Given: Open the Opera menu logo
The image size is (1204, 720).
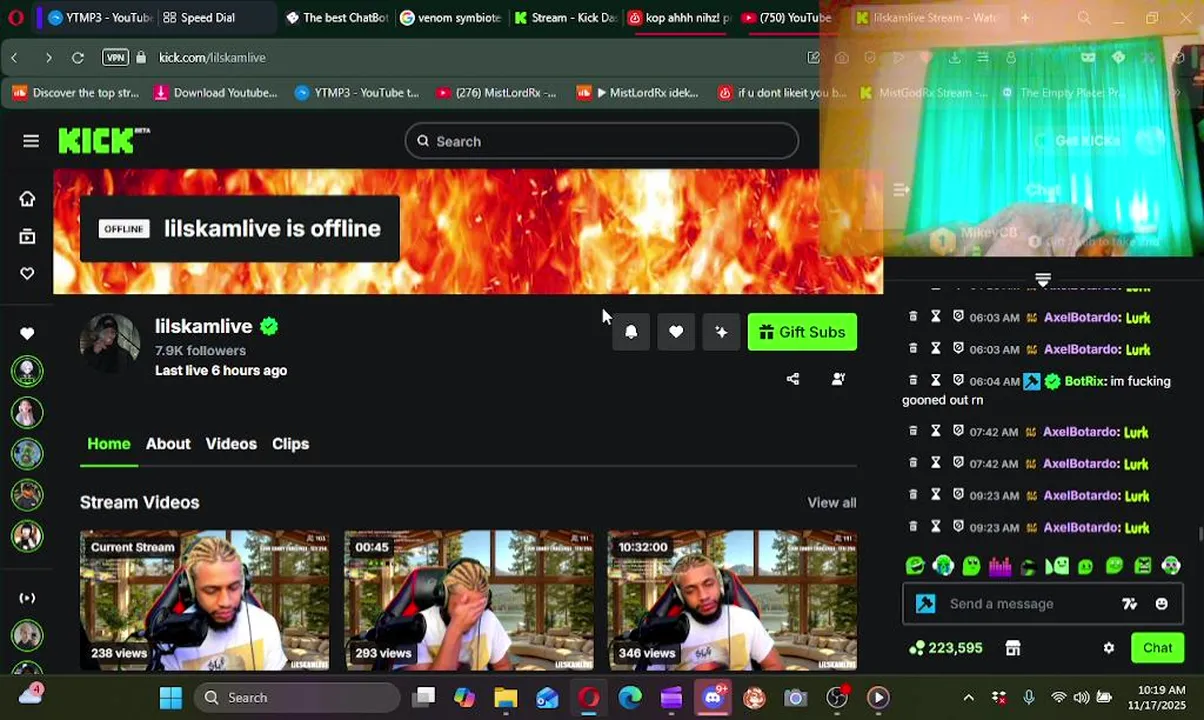Looking at the screenshot, I should [x=15, y=17].
